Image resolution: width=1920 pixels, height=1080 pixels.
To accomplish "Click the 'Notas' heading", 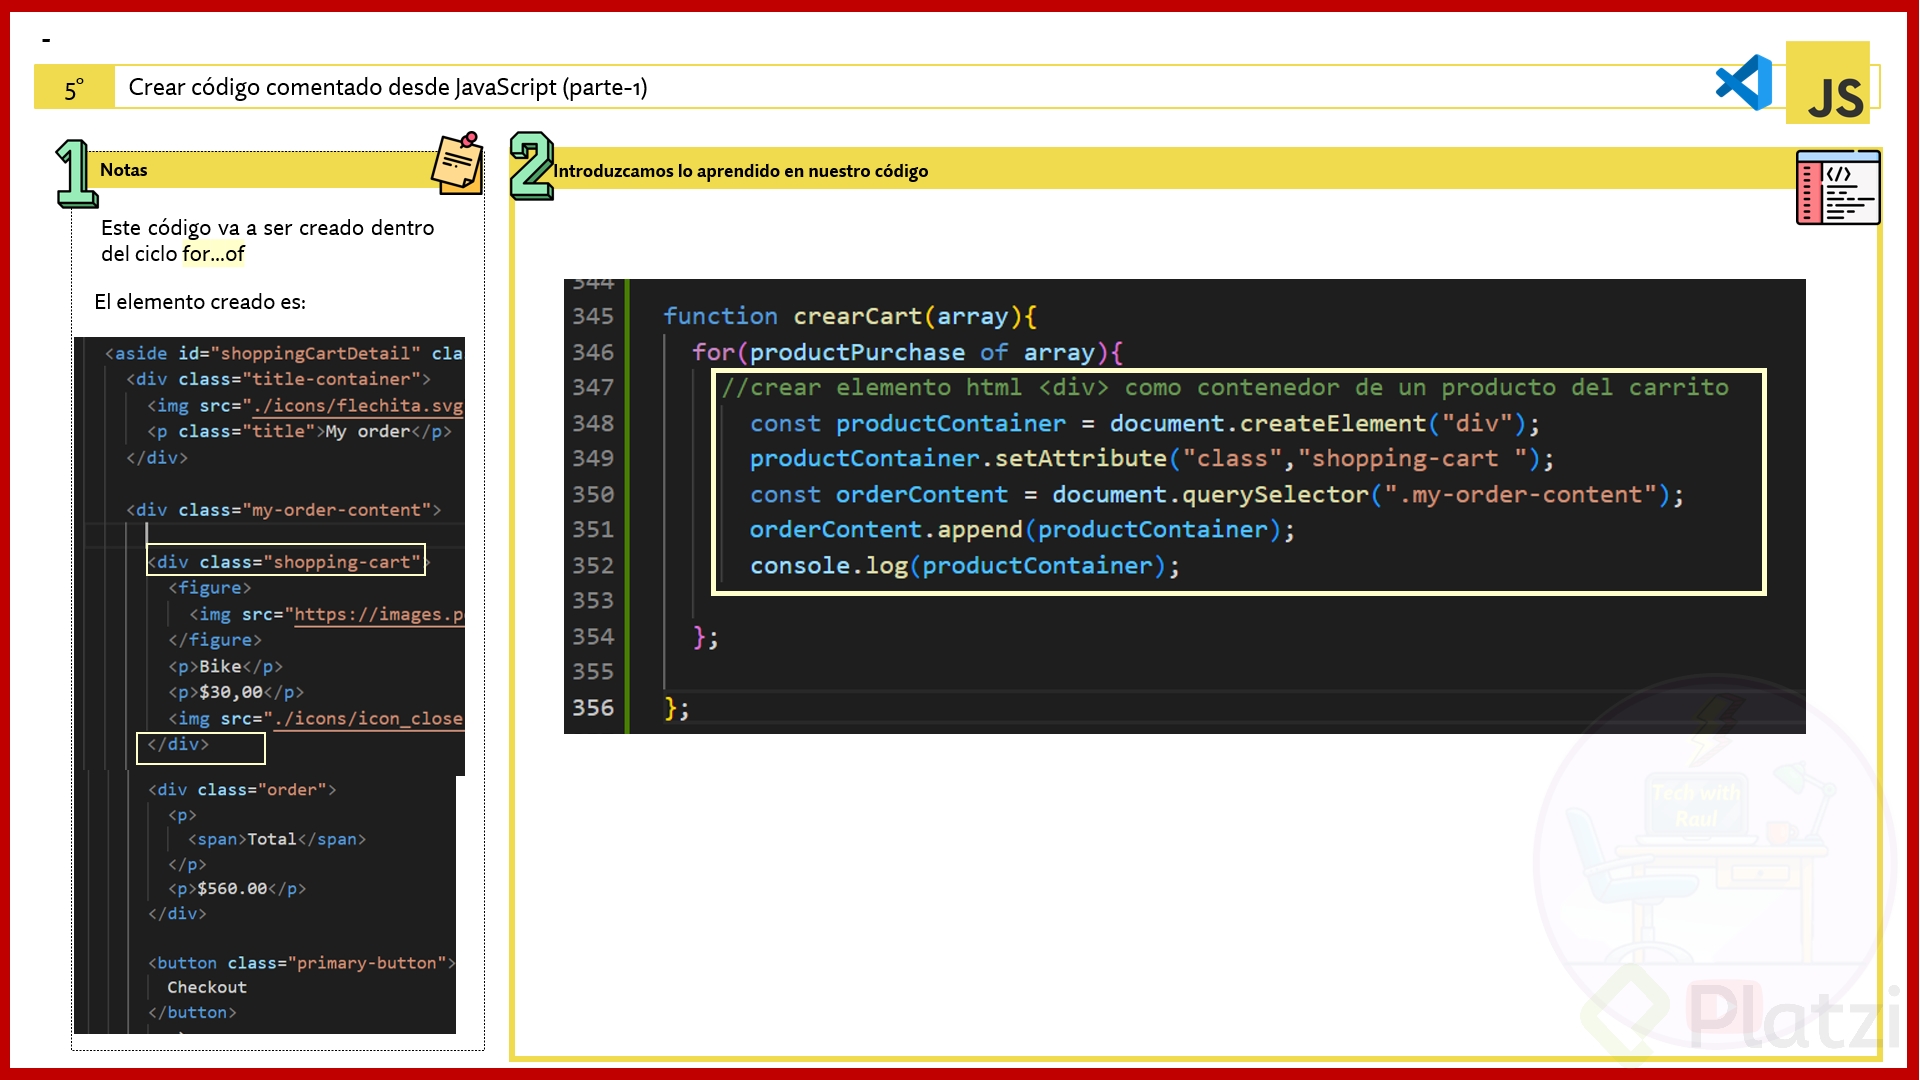I will [x=124, y=170].
